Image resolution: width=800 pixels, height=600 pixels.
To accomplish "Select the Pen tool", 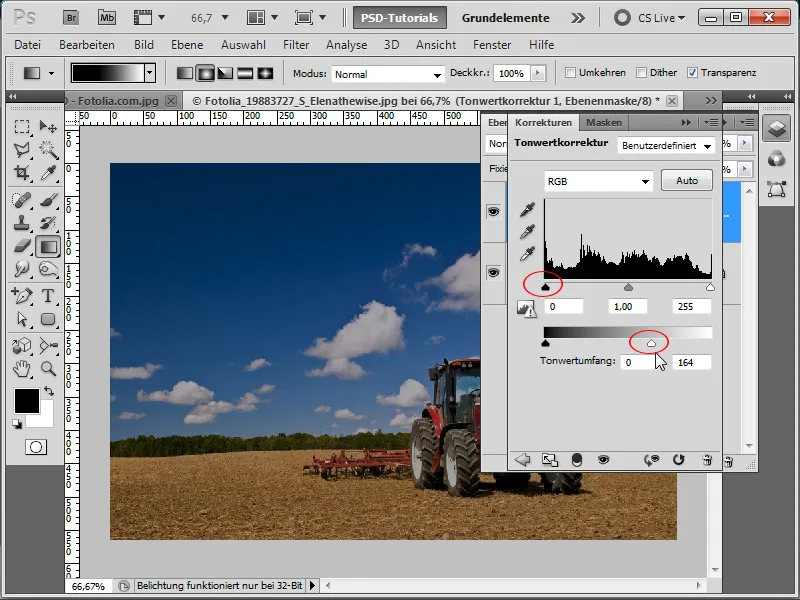I will coord(21,295).
